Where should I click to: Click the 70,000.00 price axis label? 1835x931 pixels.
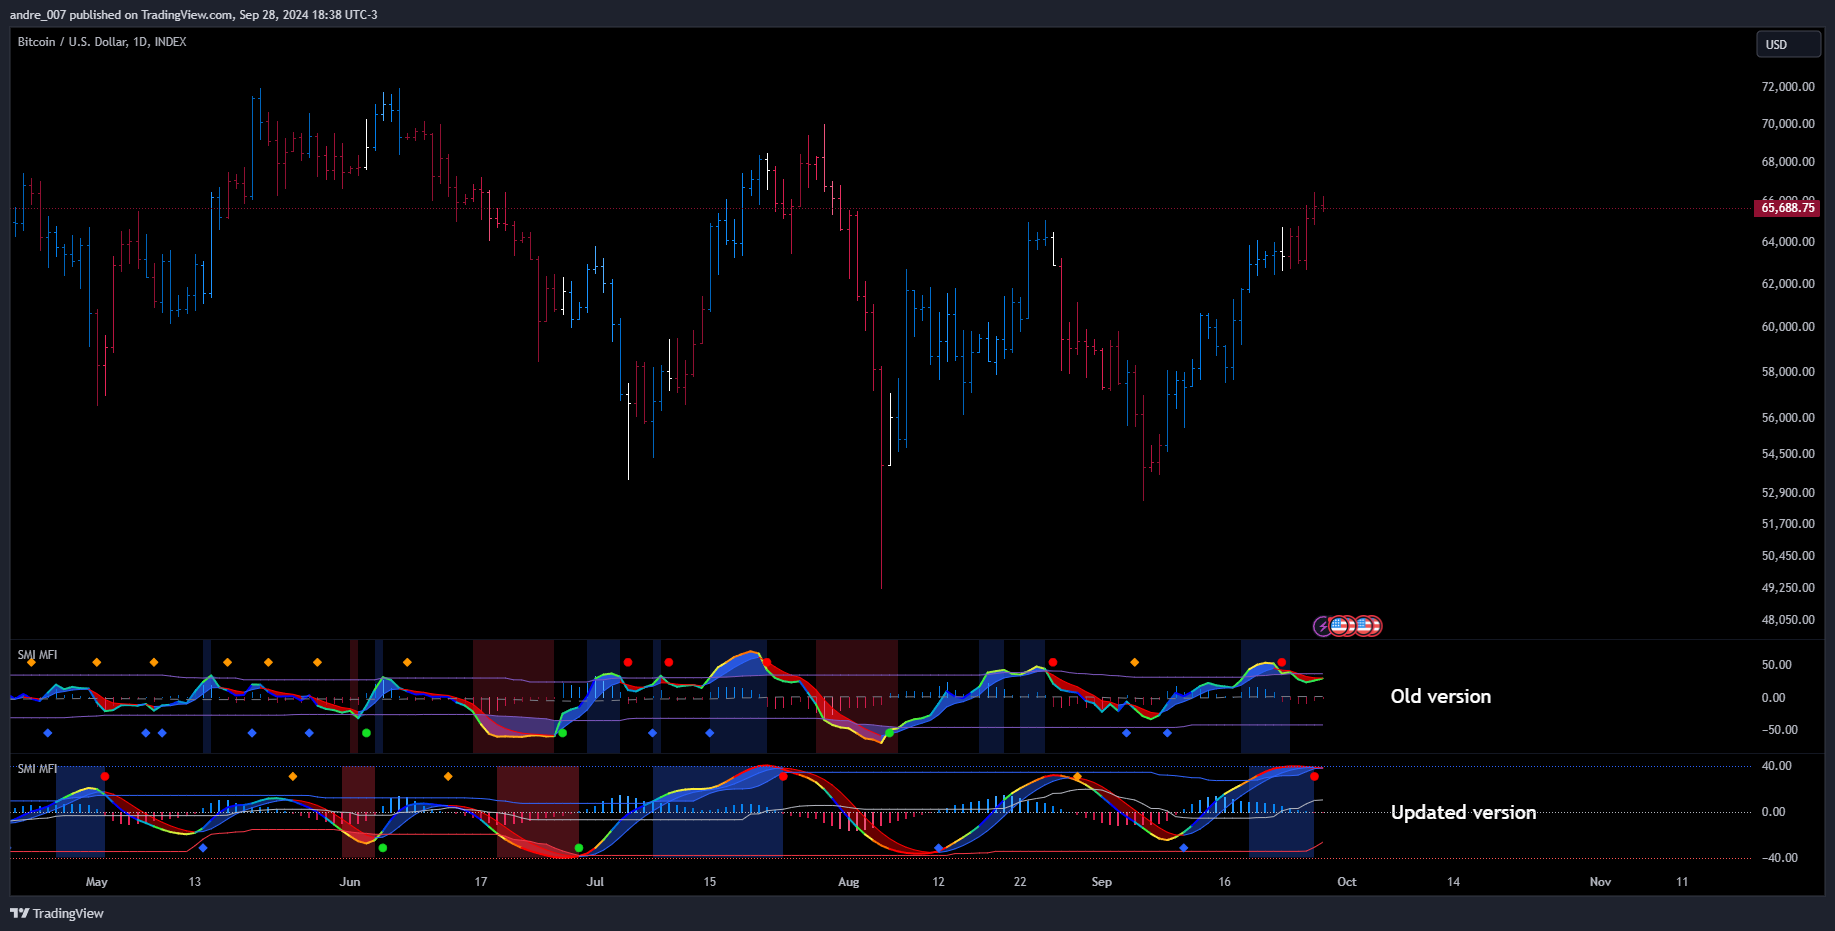pos(1788,124)
